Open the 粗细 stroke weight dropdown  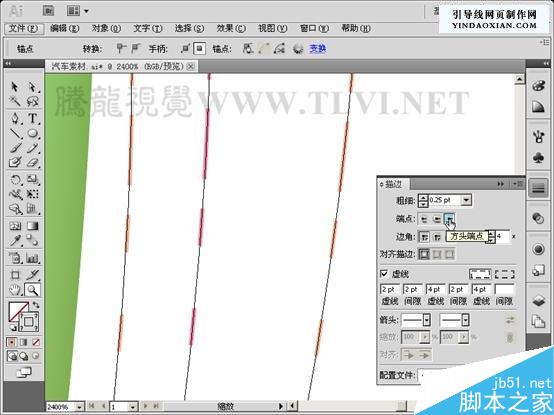[466, 200]
